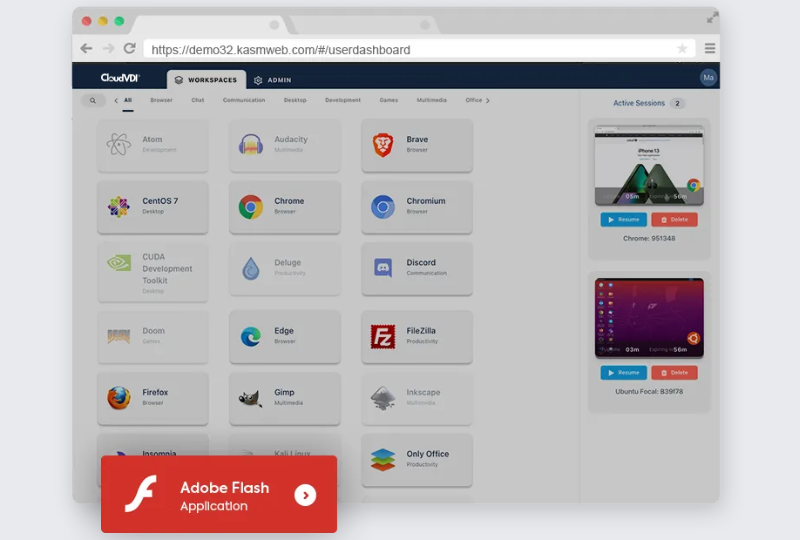
Task: Open the CUDA Development Toolkit icon
Action: [118, 263]
